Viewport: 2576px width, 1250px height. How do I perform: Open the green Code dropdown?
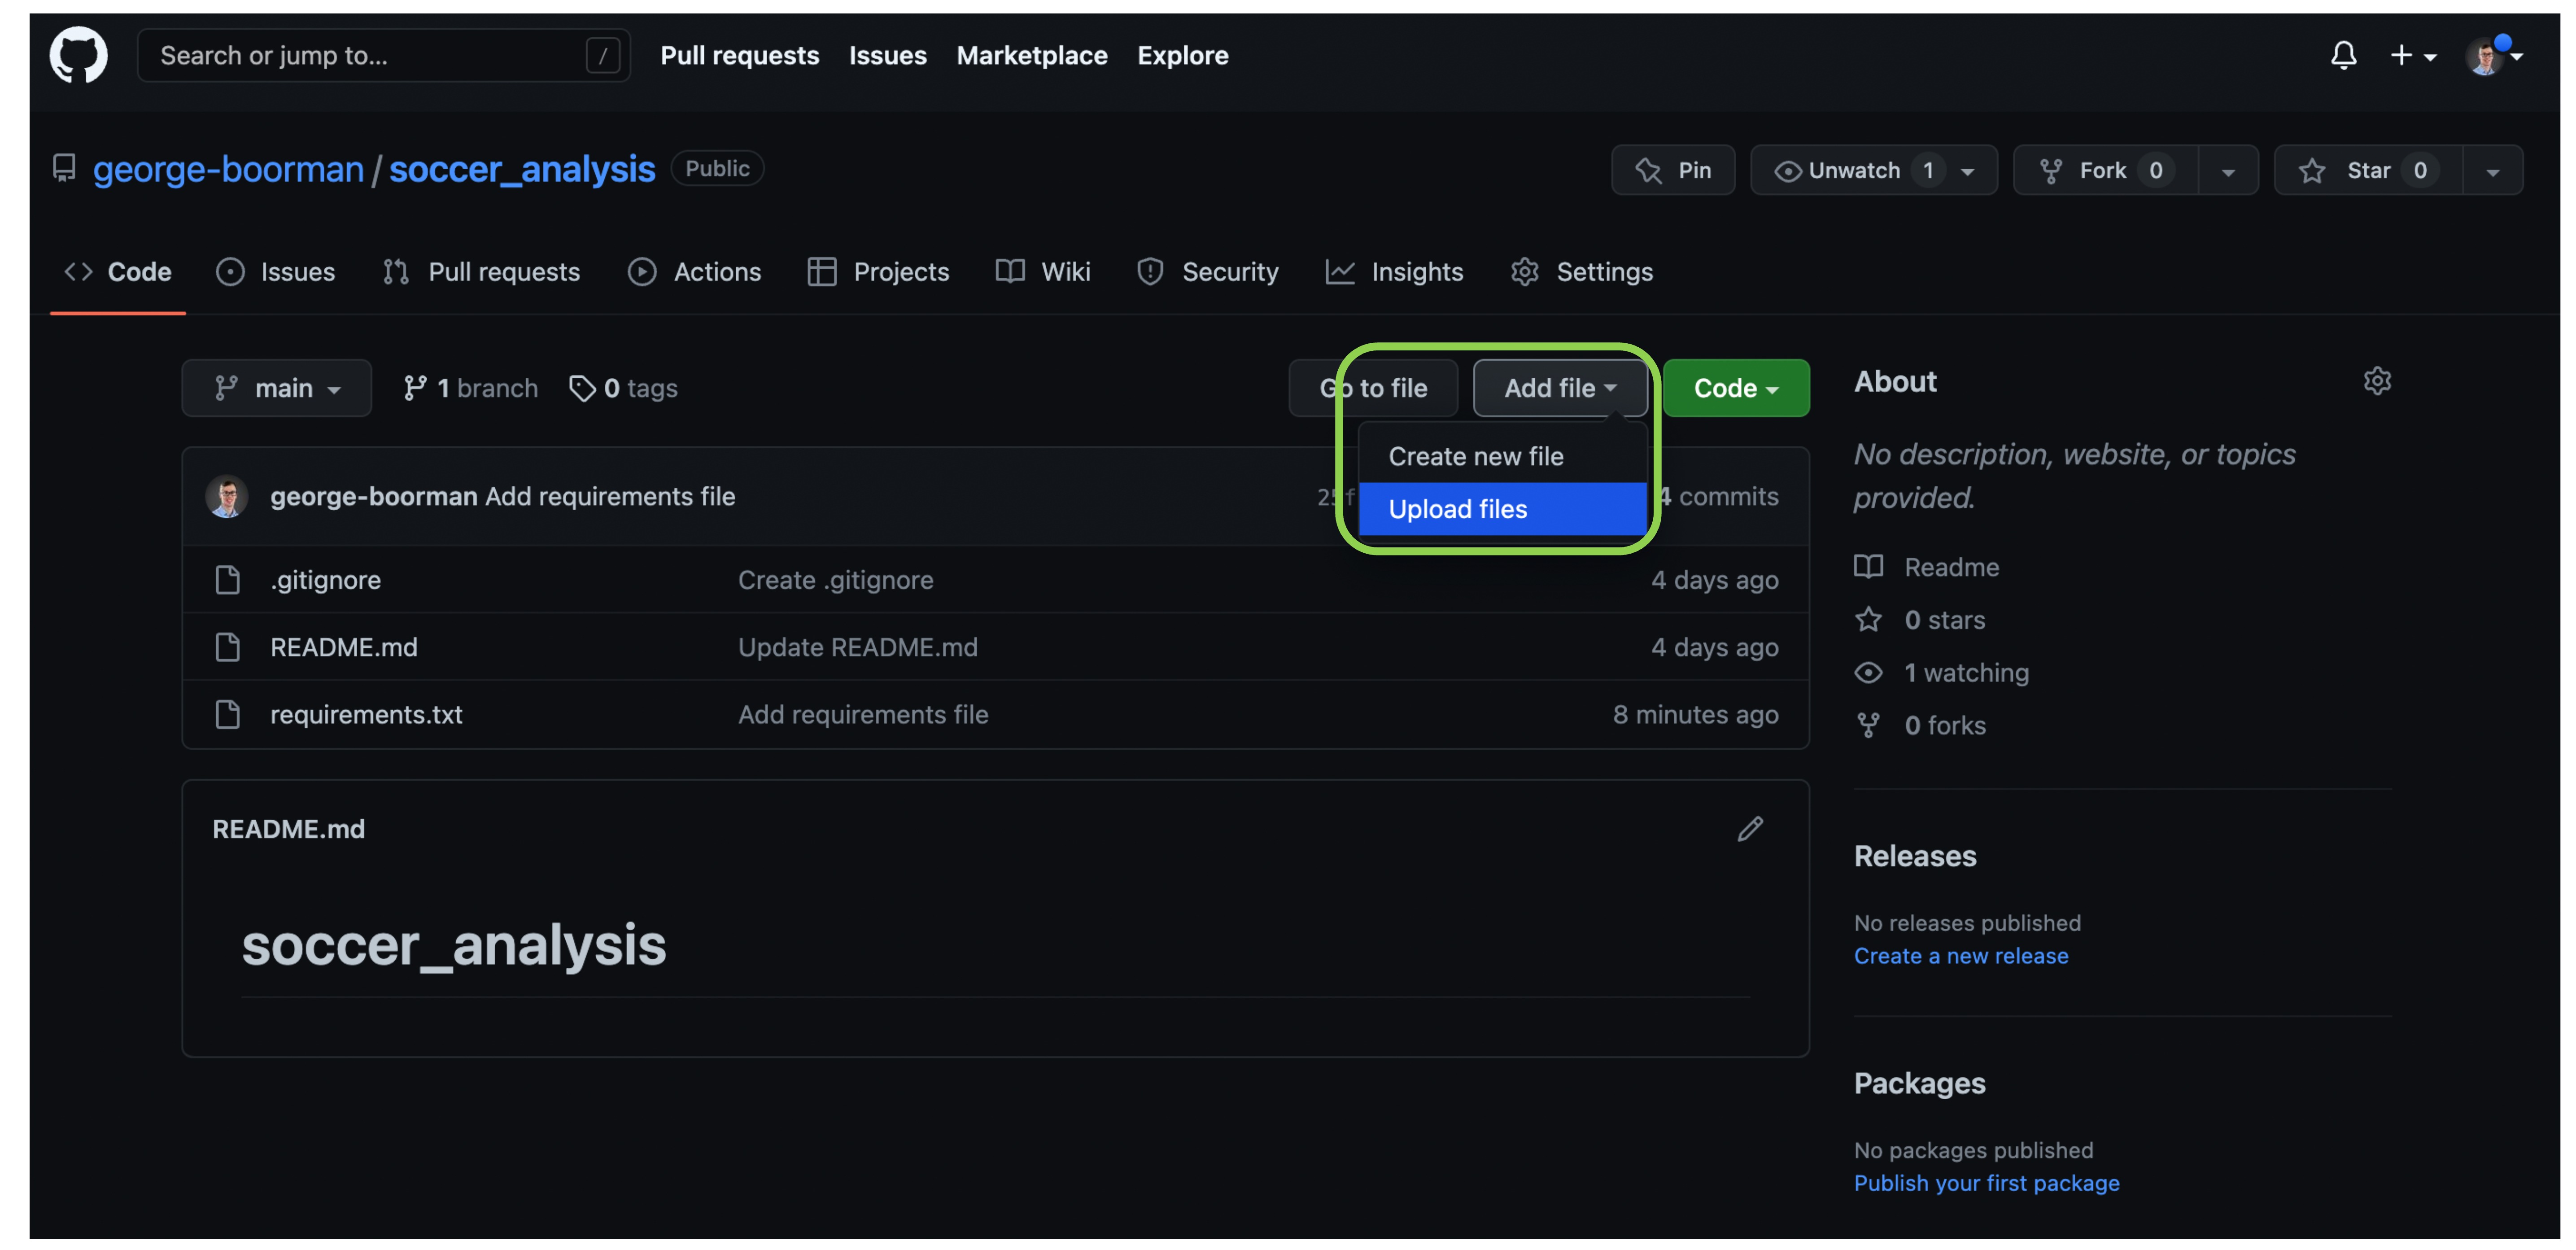click(1736, 388)
